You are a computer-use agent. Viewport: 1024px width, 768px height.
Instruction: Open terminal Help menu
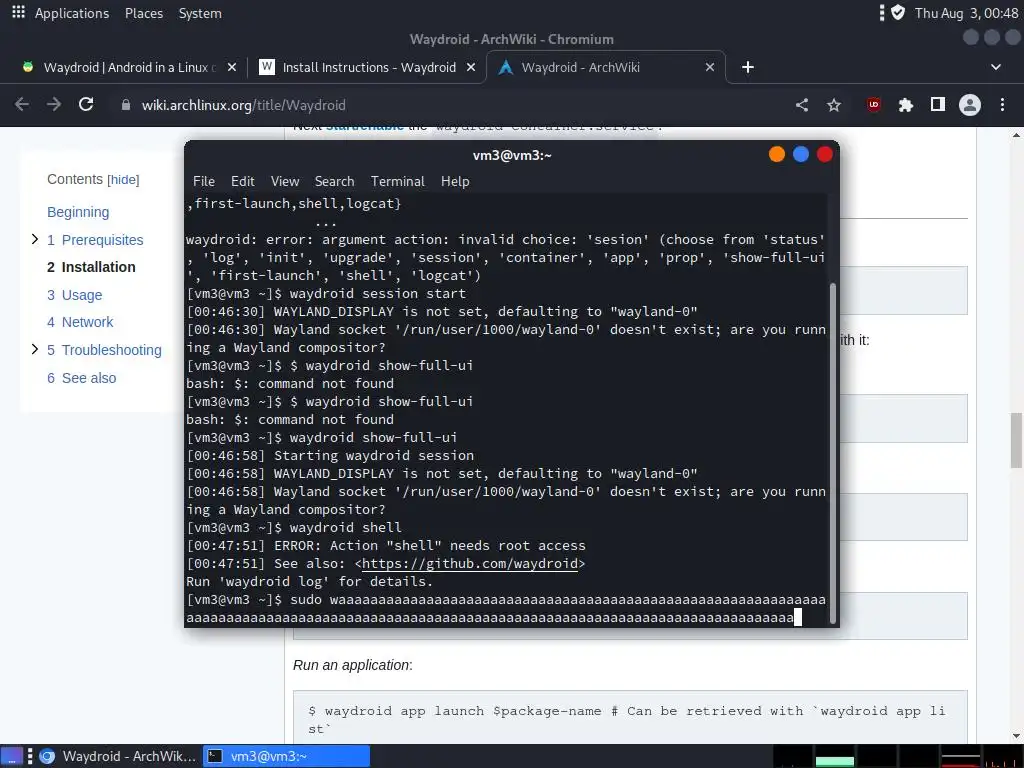tap(455, 181)
